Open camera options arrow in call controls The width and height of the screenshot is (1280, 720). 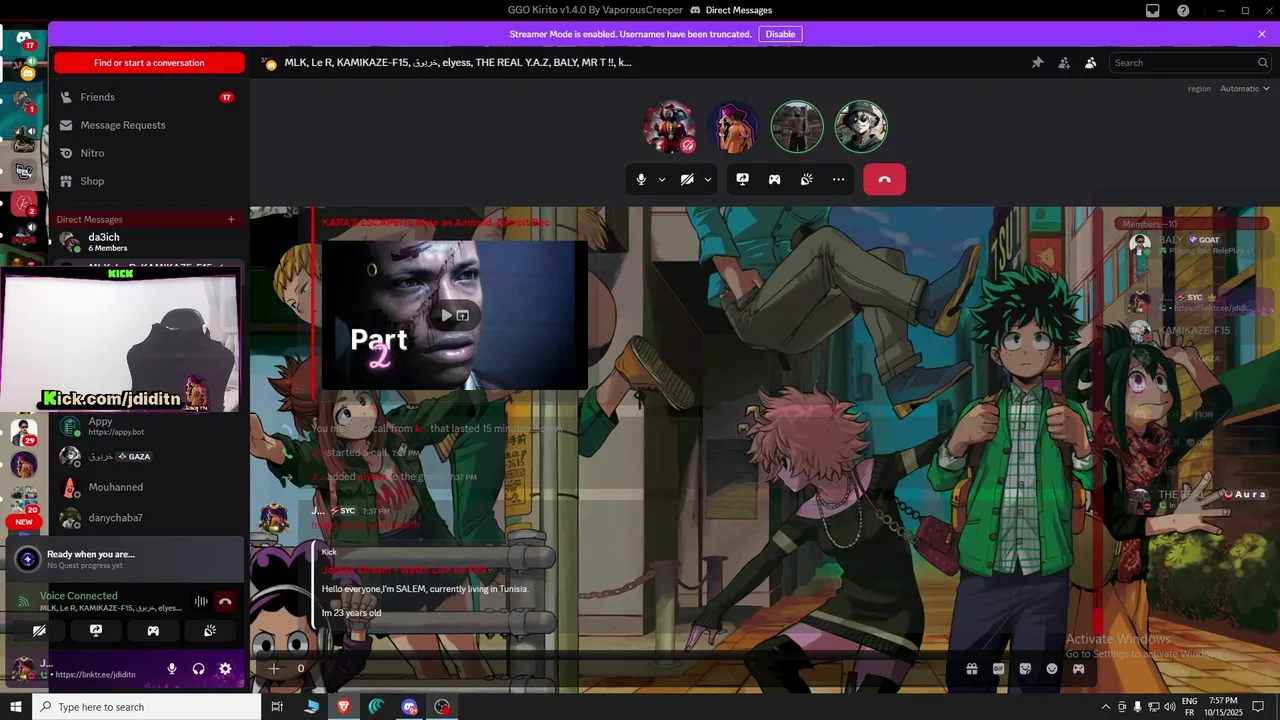[x=708, y=180]
